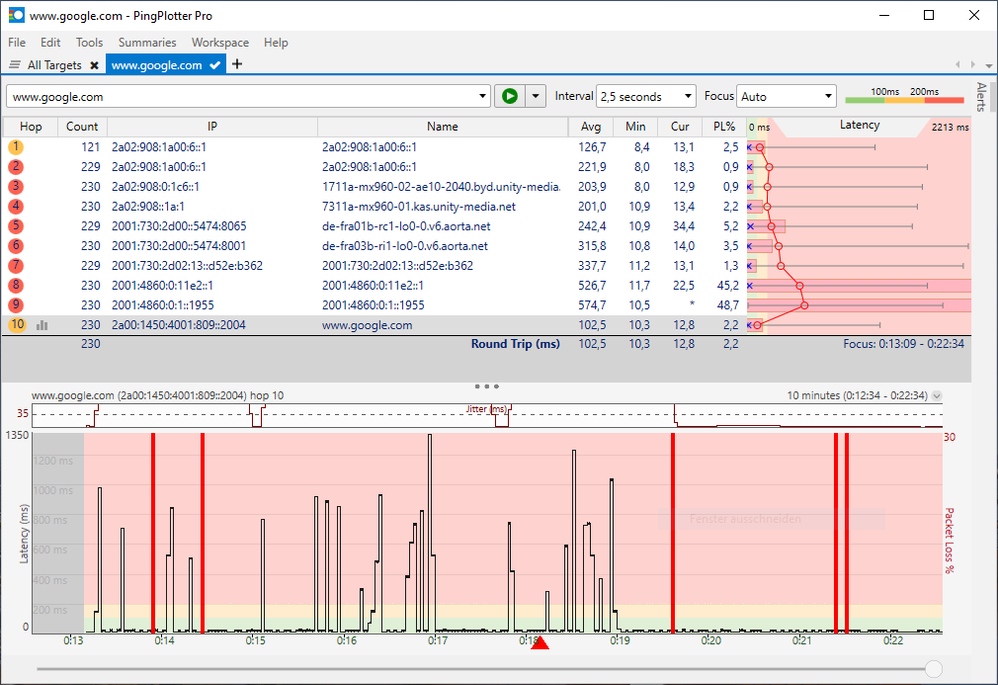Collapse the upper trace panel via the triple-dot splitter
The image size is (998, 685).
[486, 385]
